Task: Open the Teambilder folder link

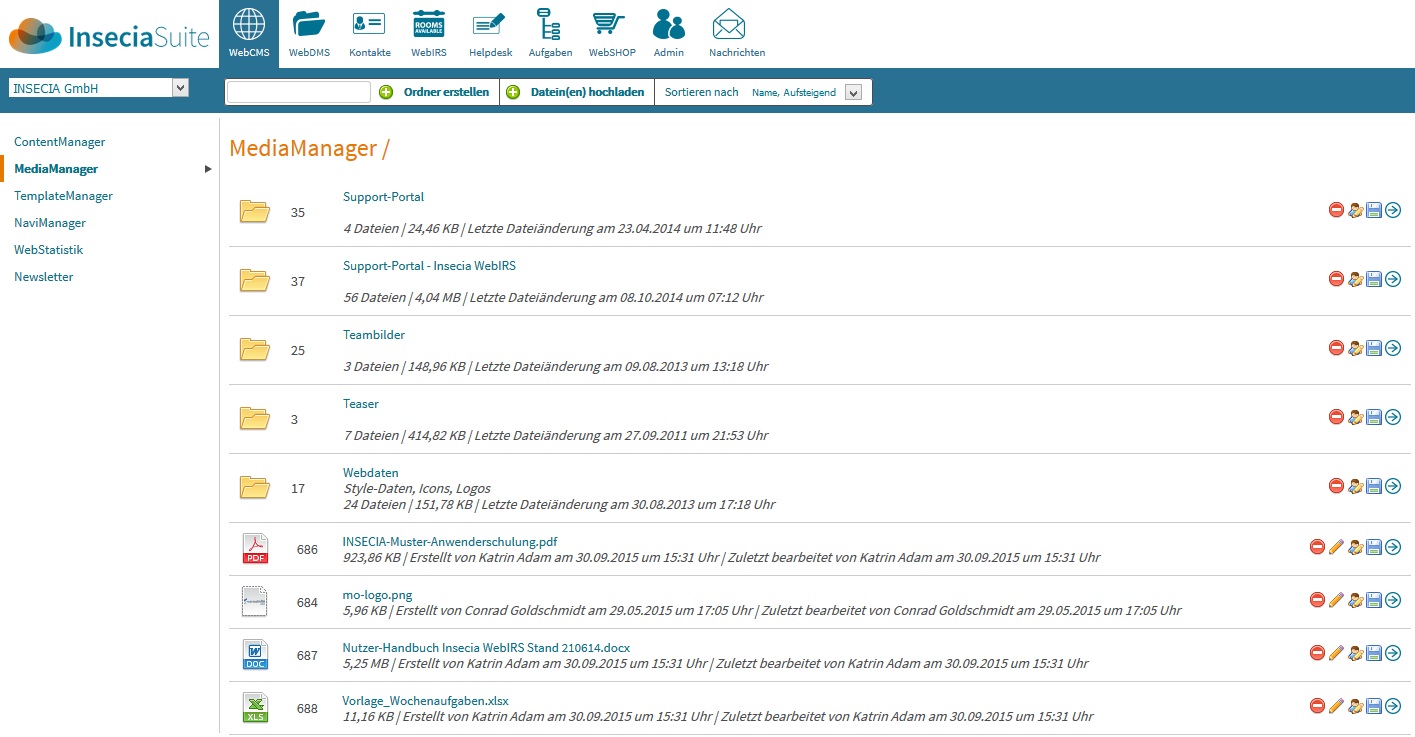Action: [374, 335]
